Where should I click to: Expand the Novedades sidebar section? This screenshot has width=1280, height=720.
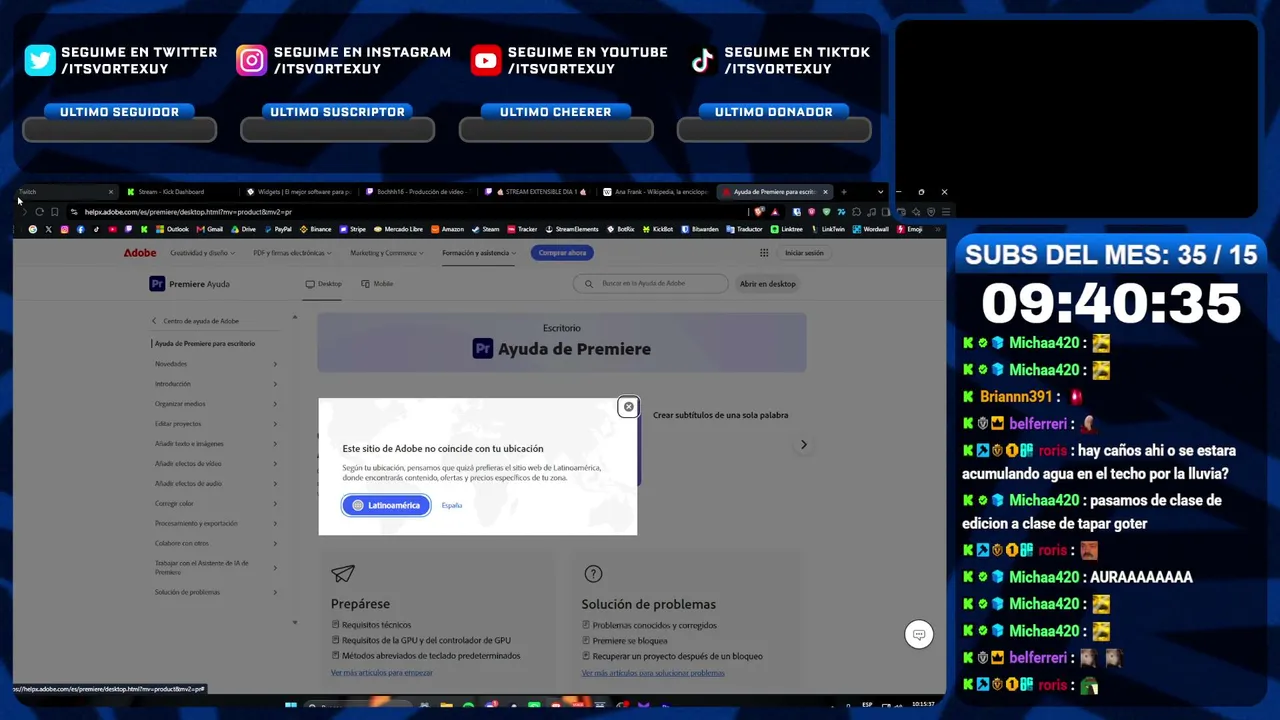216,364
